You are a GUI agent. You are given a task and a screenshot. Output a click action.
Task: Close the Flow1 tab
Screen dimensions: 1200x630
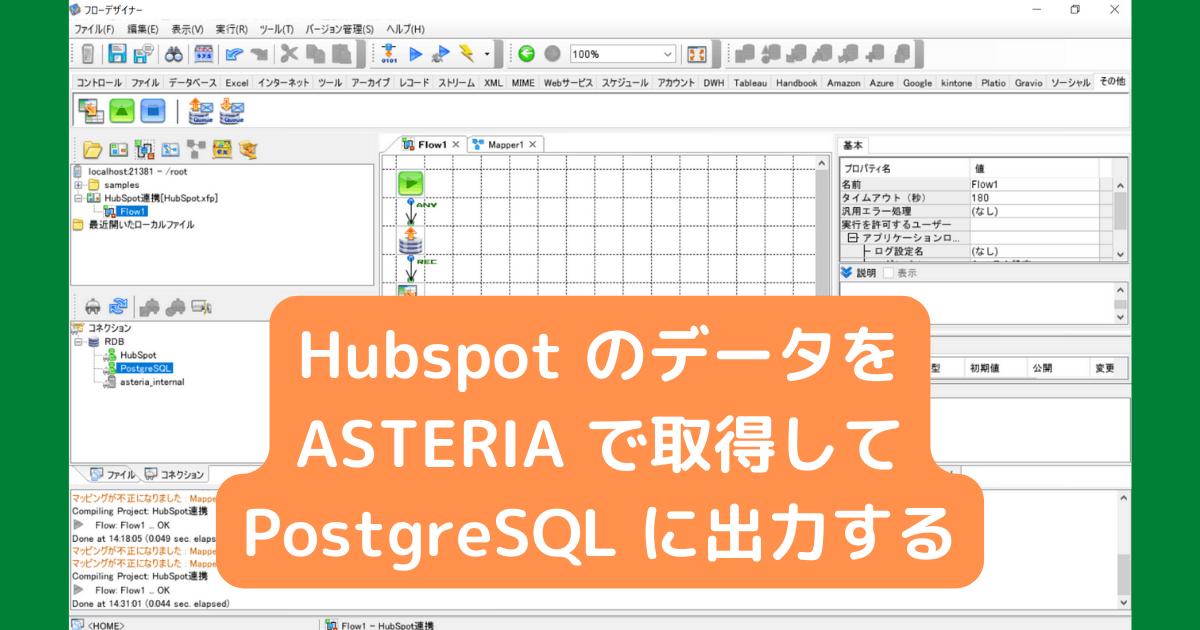(x=456, y=145)
